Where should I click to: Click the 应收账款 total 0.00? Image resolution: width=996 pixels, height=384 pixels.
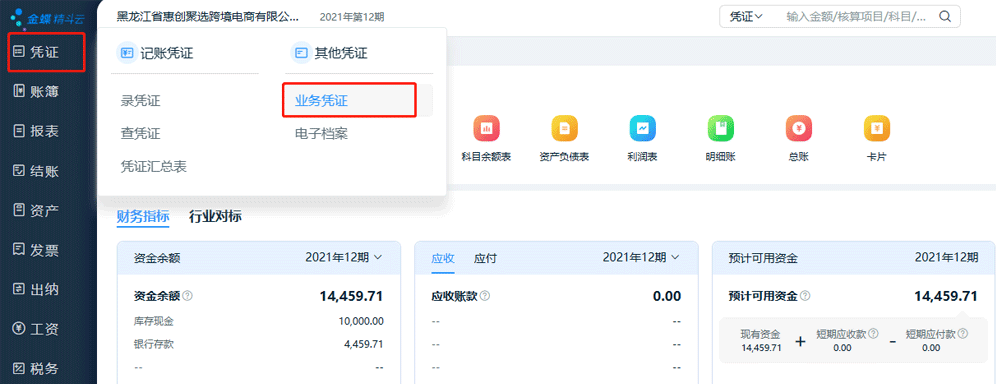[x=667, y=296]
